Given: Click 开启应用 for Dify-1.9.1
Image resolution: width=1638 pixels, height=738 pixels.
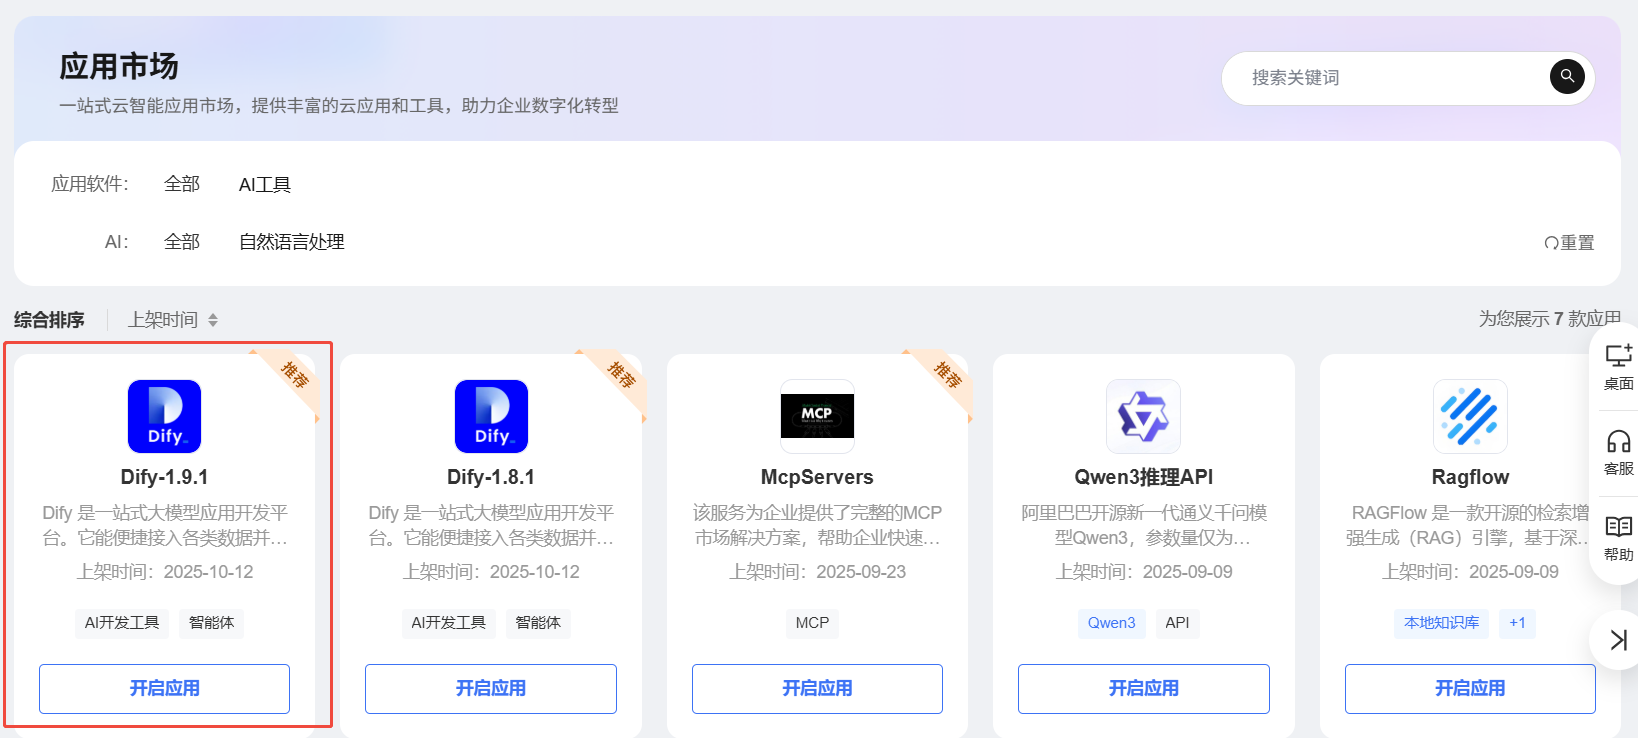Looking at the screenshot, I should click(164, 688).
